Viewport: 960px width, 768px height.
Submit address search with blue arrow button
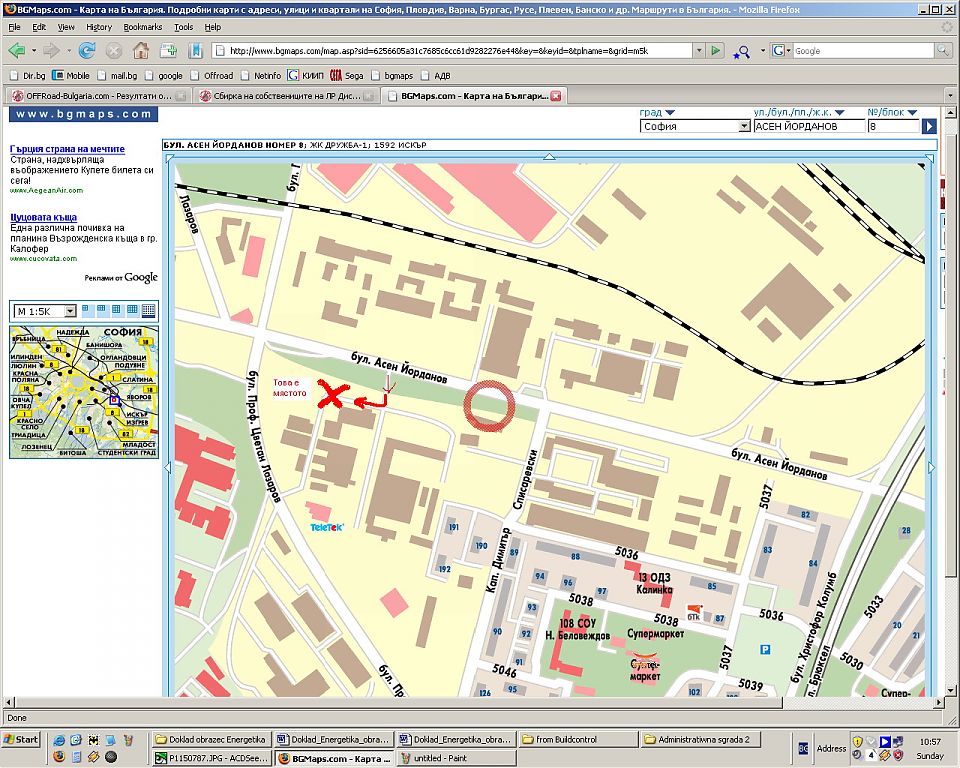929,126
